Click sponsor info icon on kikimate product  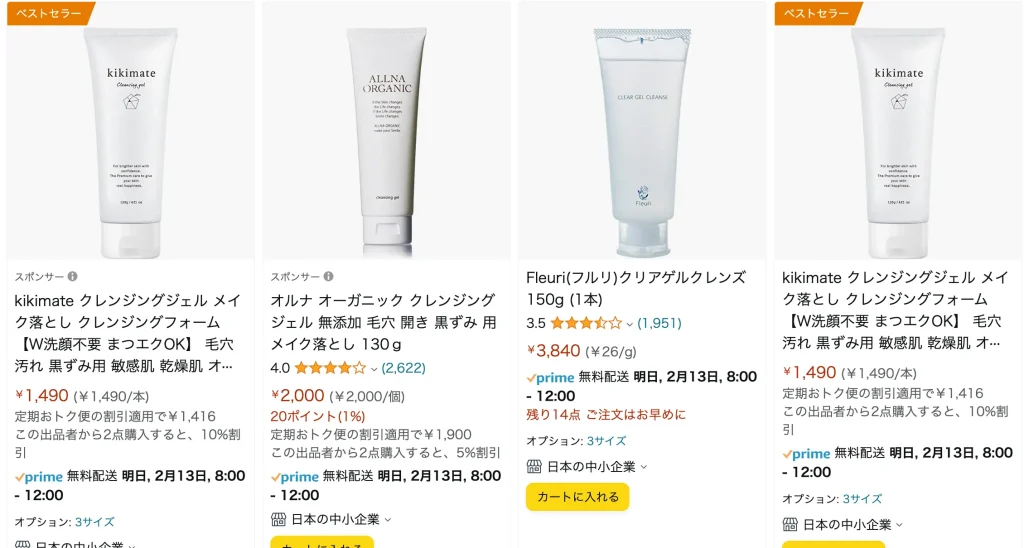(x=72, y=276)
